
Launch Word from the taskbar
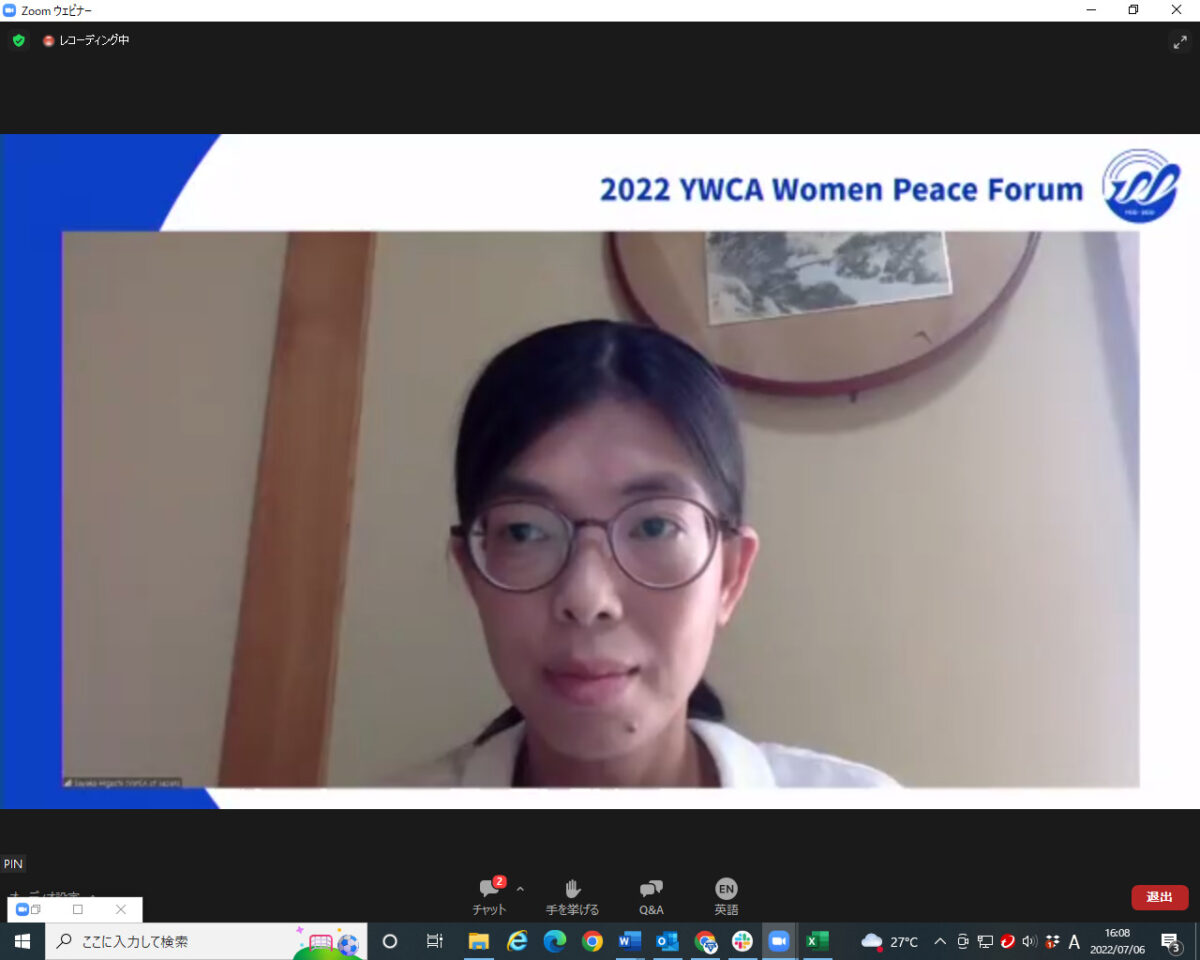tap(629, 941)
